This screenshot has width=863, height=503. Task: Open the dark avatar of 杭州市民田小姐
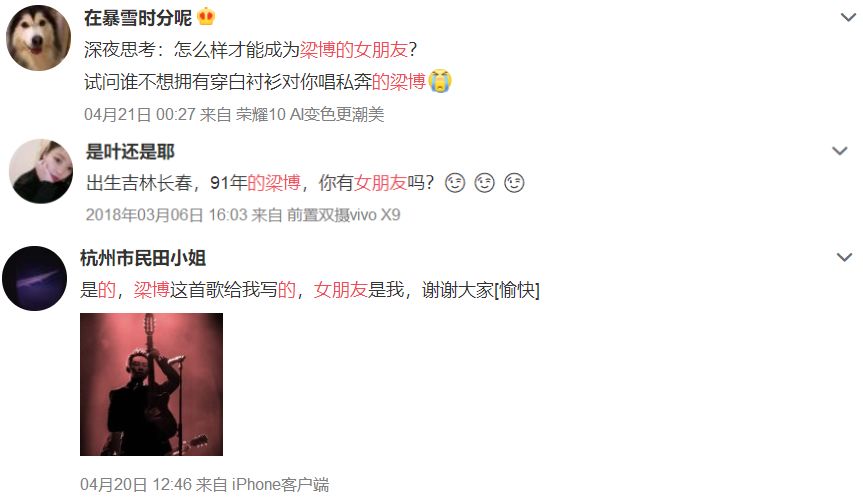coord(35,278)
